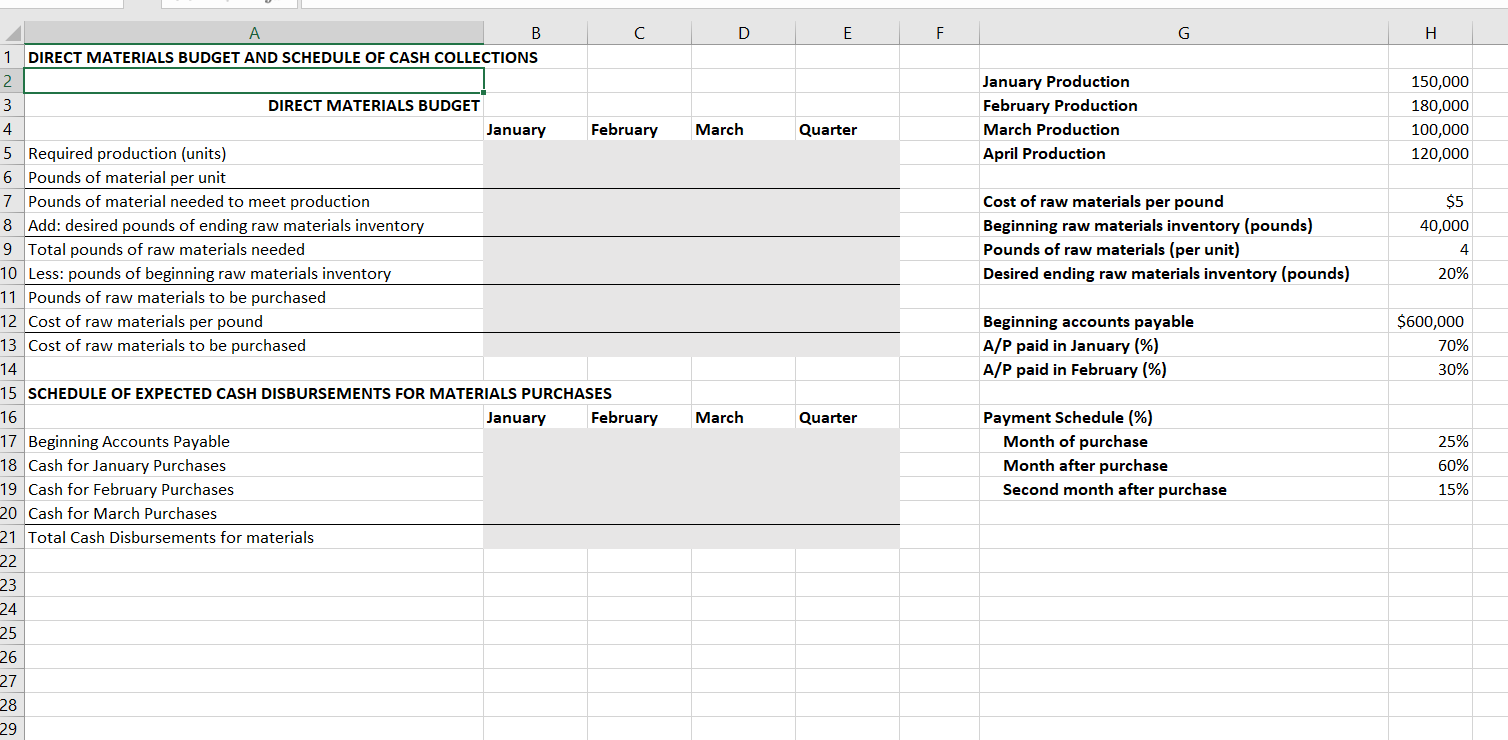Click the empty selected cell A2
The height and width of the screenshot is (740, 1508).
click(x=254, y=81)
